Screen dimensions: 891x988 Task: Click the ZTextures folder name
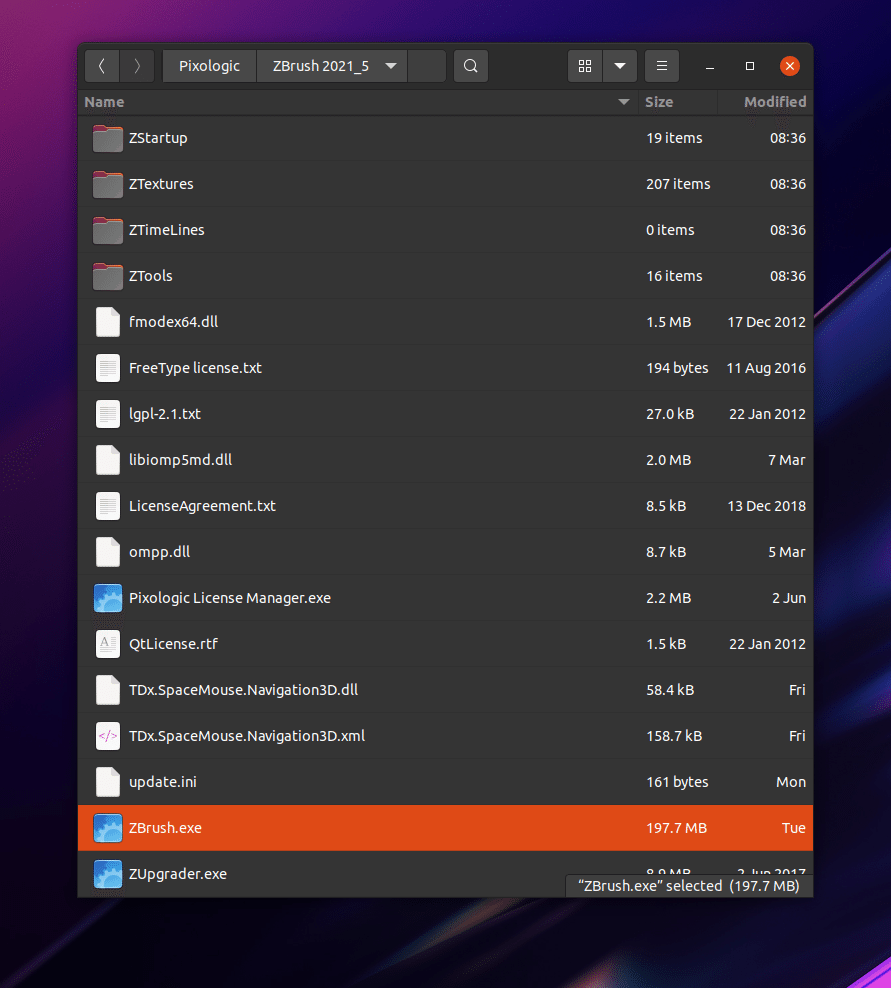coord(161,184)
